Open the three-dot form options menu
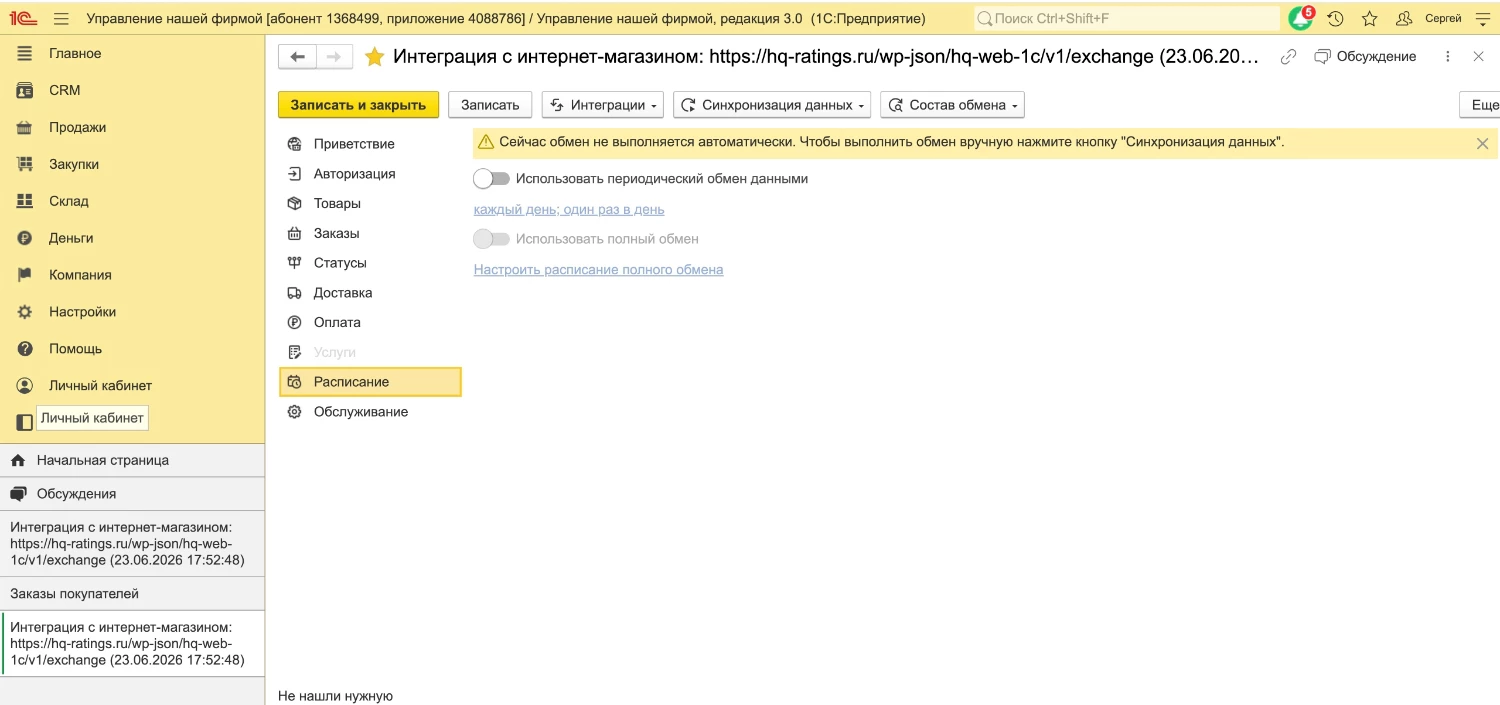This screenshot has width=1500, height=705. [x=1448, y=57]
